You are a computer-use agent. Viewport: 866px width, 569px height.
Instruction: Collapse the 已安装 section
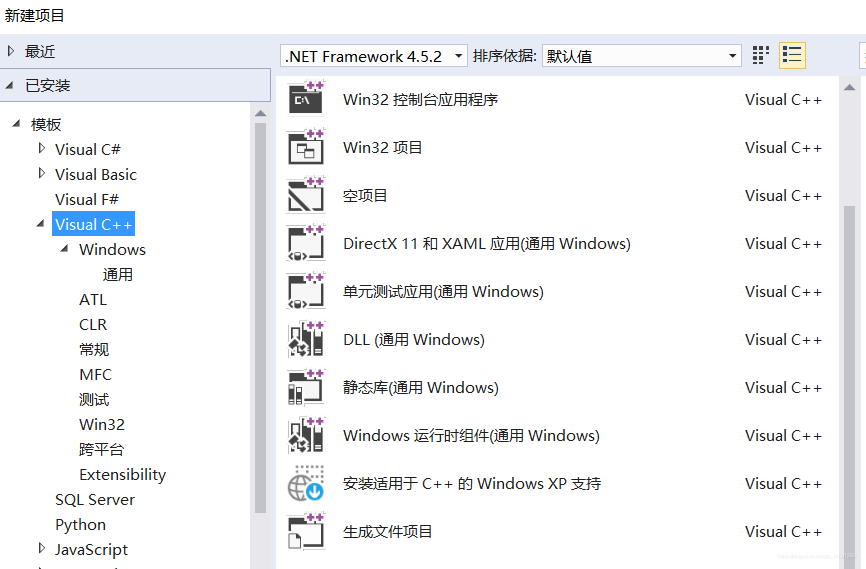pyautogui.click(x=10, y=85)
